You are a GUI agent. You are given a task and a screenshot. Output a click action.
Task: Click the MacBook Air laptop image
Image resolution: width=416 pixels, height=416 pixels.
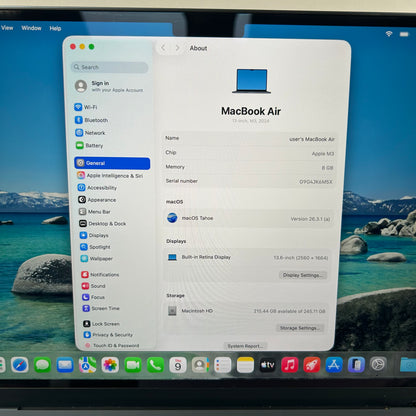pyautogui.click(x=252, y=81)
